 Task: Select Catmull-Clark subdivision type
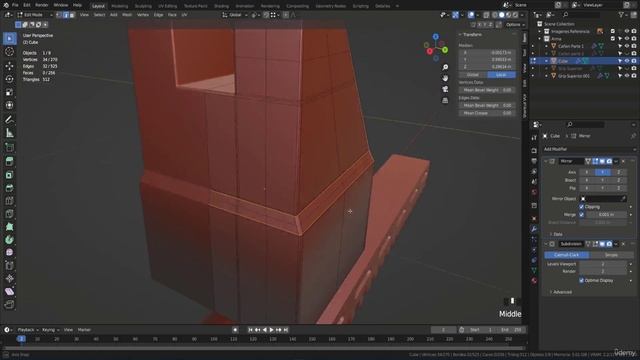567,255
